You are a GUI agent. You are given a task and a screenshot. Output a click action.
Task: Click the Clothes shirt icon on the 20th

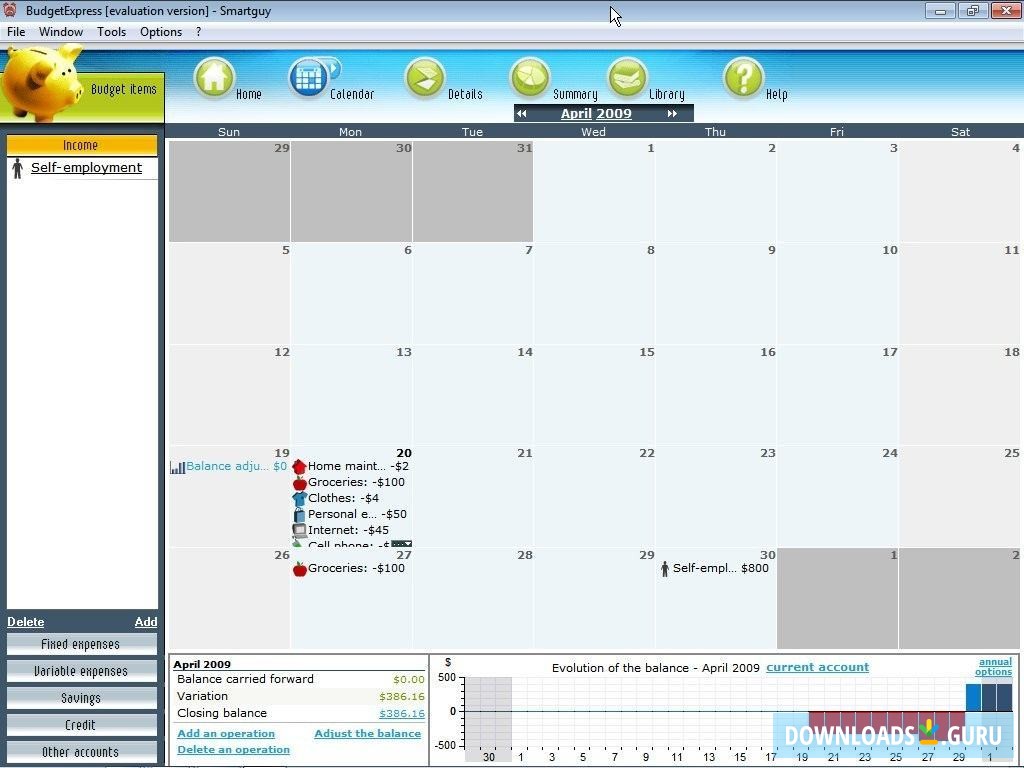click(299, 498)
